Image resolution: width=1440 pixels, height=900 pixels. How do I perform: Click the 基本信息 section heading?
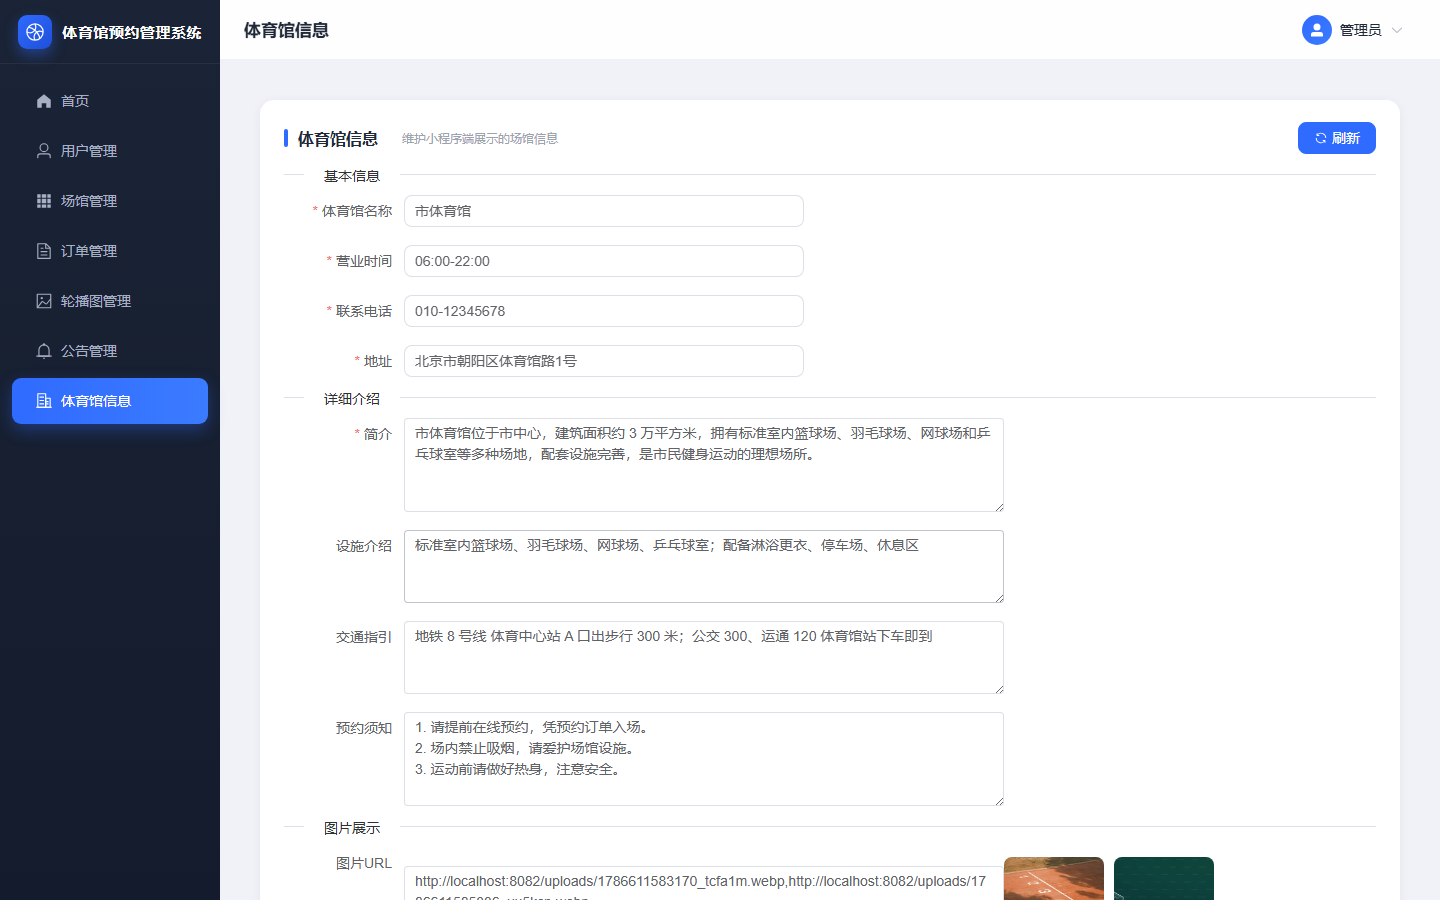[x=352, y=176]
